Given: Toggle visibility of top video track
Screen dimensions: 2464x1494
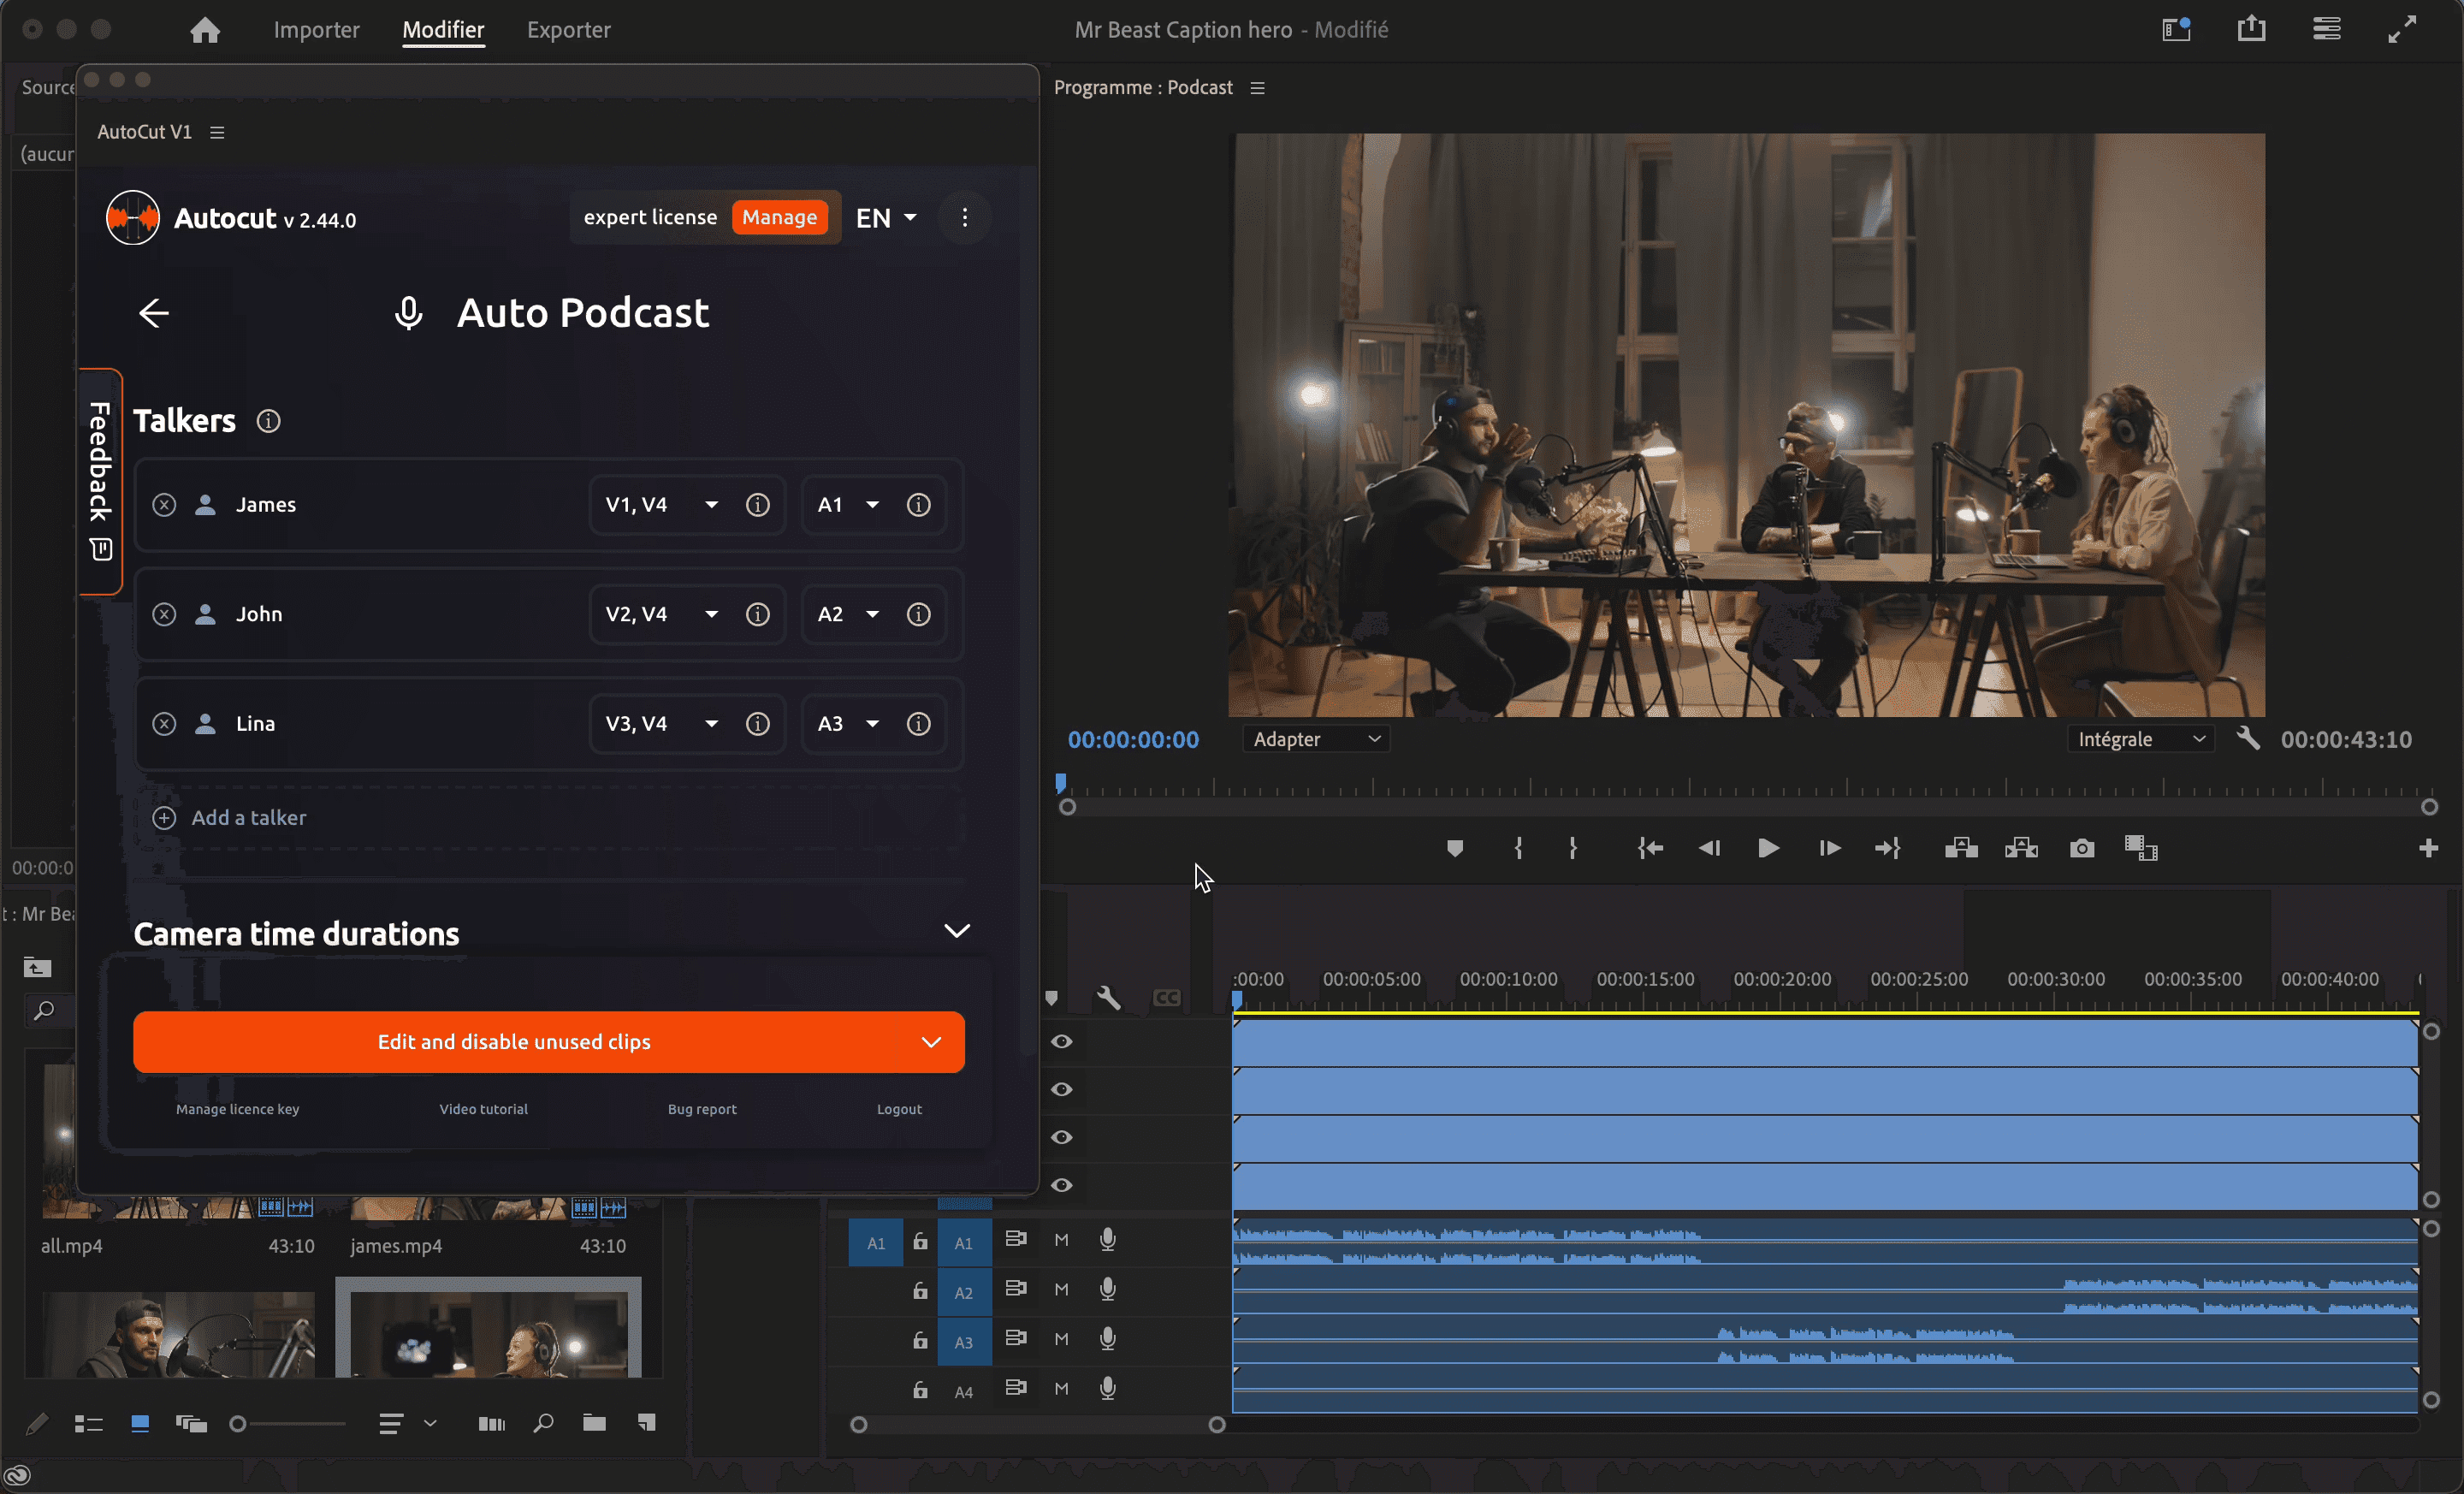Looking at the screenshot, I should coord(1062,1042).
